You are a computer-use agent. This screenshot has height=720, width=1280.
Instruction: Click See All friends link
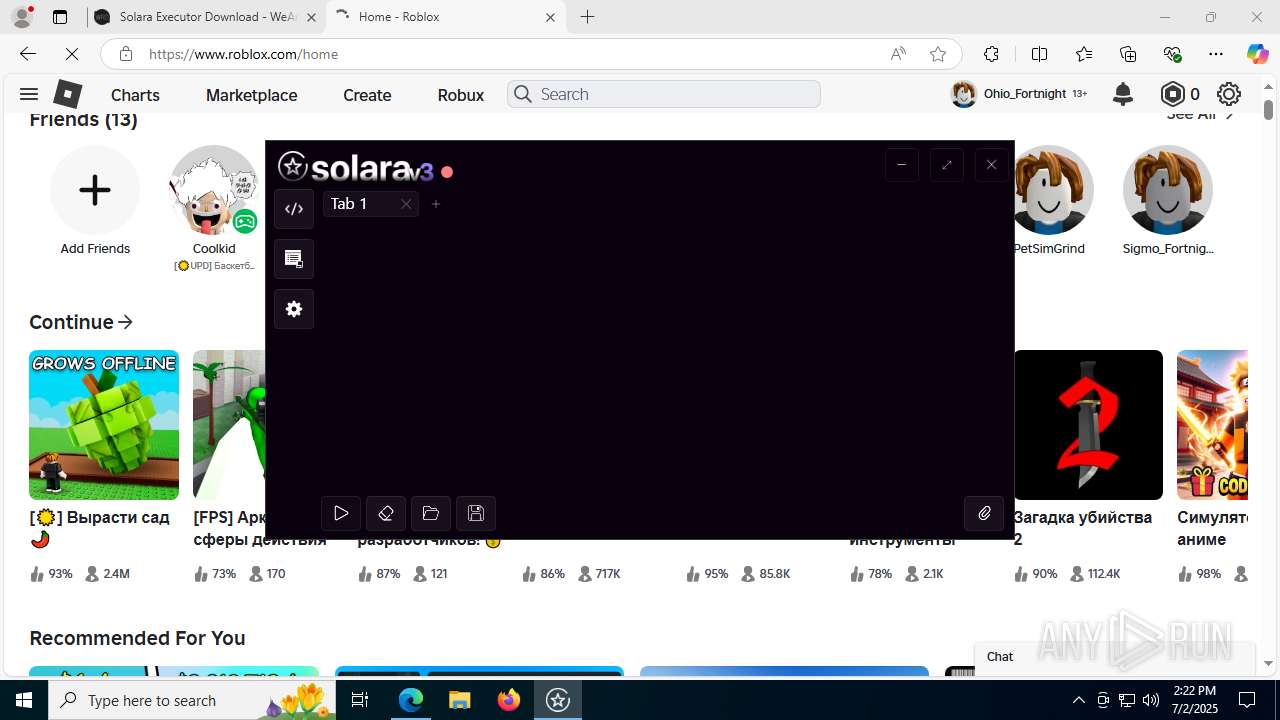coord(1200,116)
